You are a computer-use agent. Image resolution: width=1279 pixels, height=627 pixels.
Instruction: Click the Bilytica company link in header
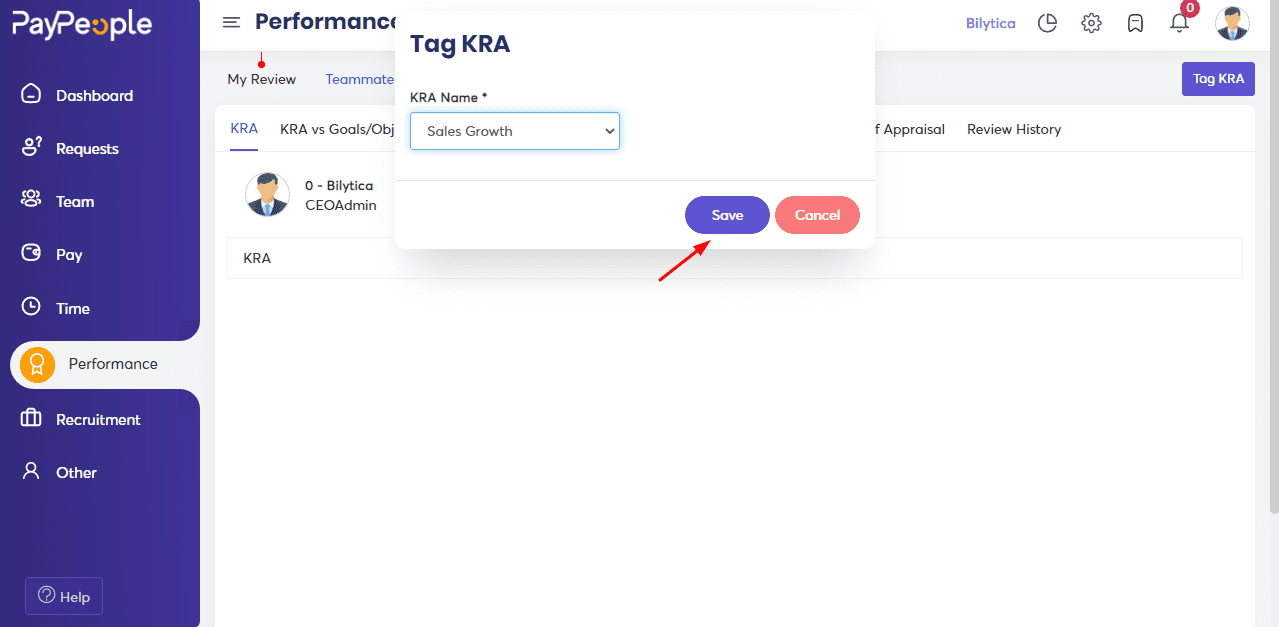tap(990, 23)
